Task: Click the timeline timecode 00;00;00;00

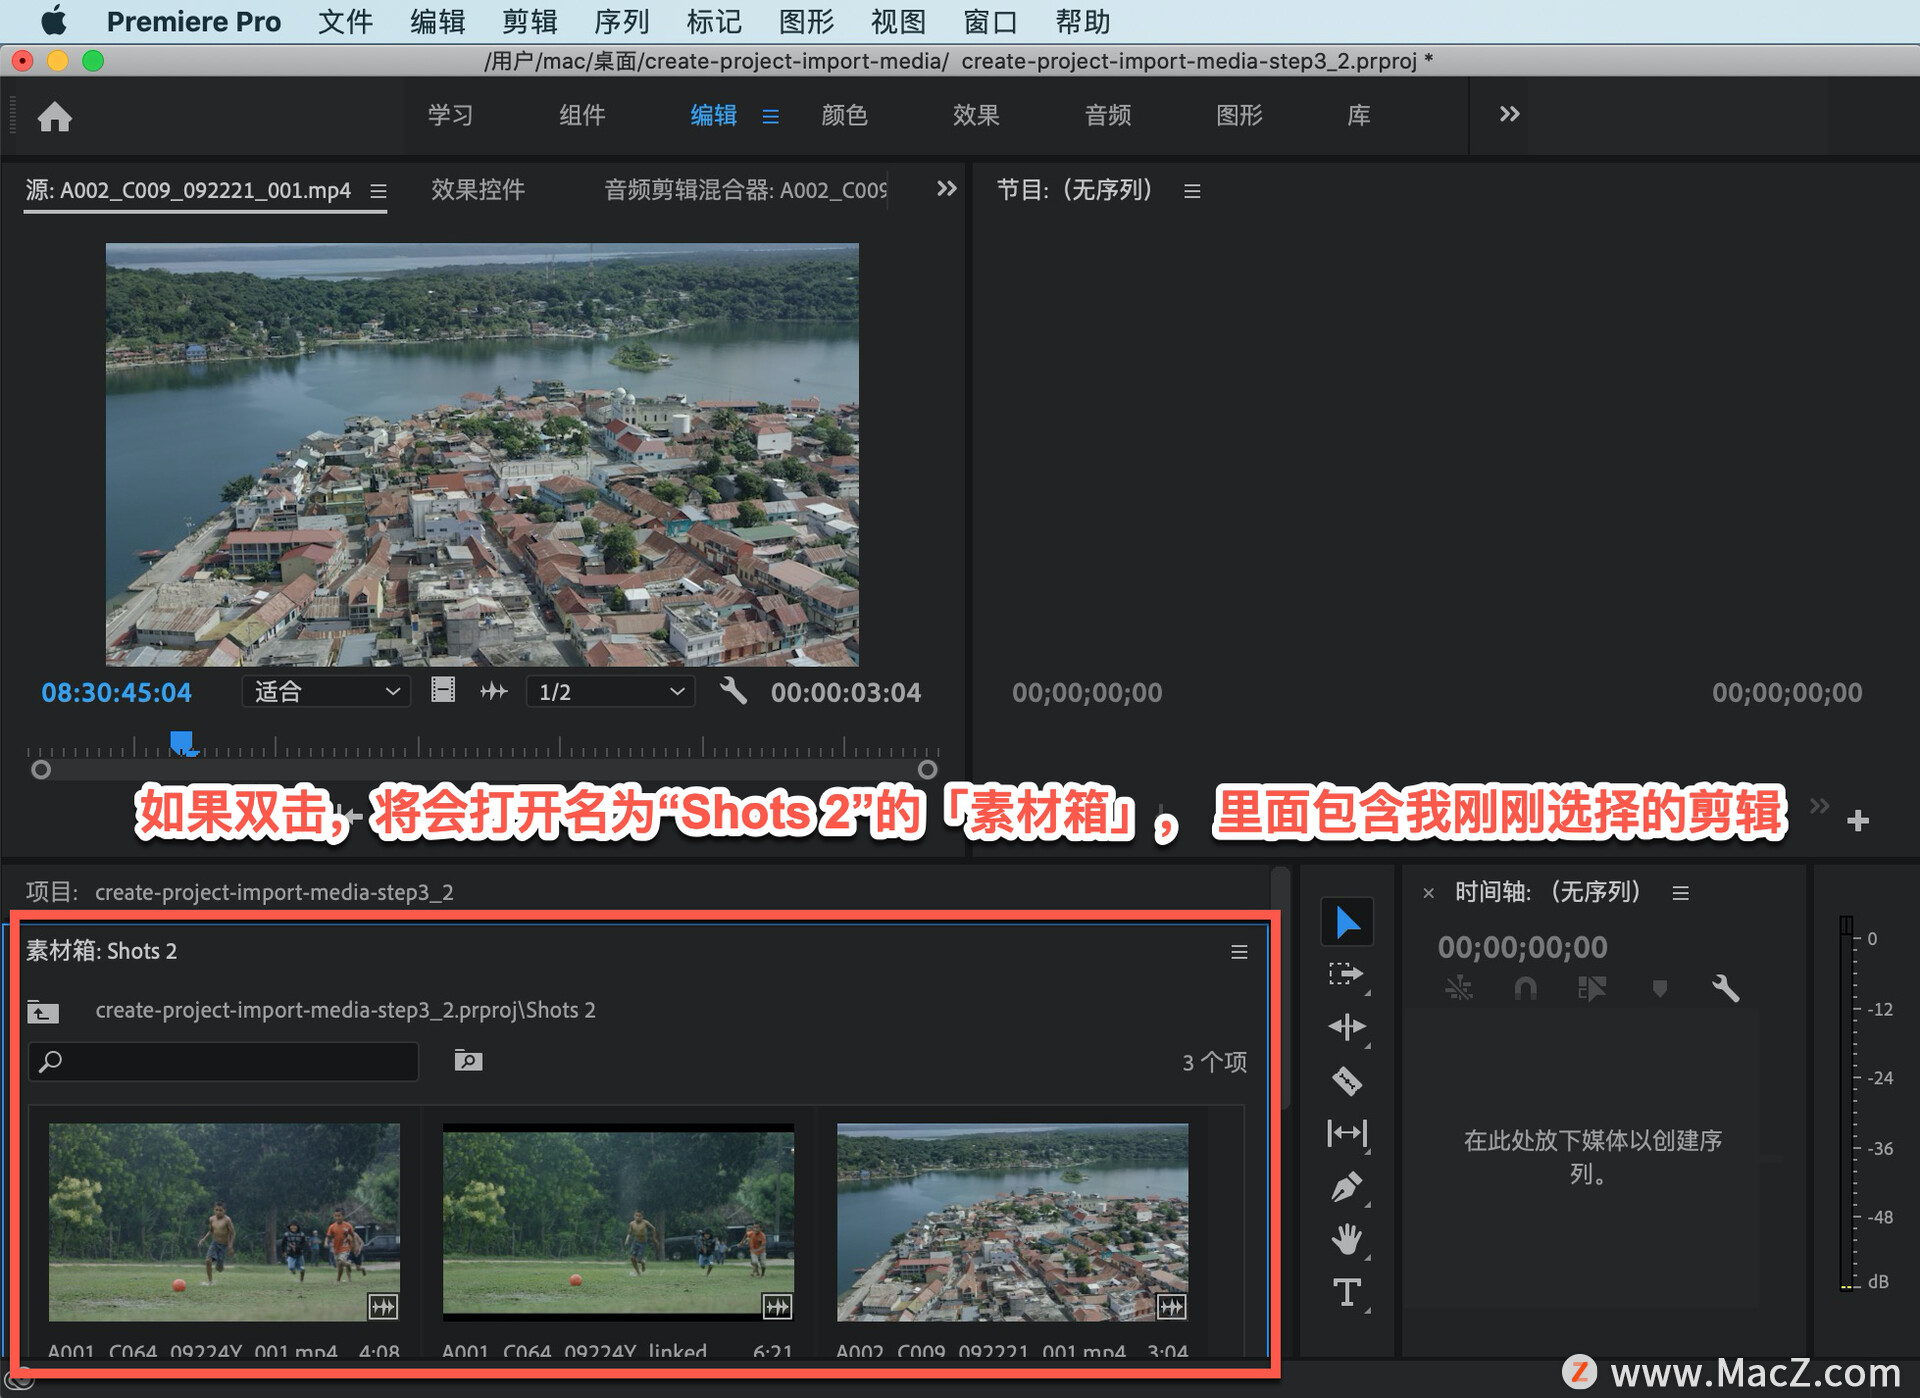Action: click(x=1522, y=947)
